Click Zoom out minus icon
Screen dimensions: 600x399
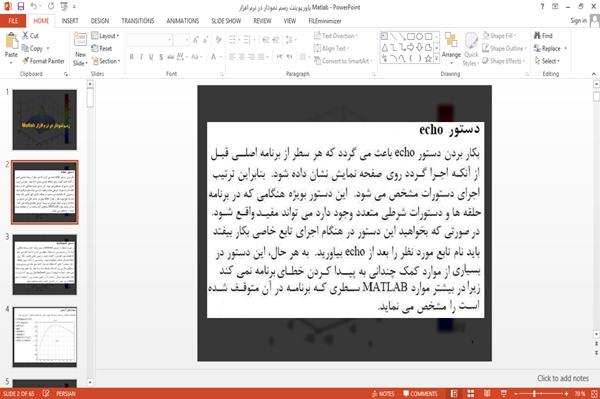(516, 394)
